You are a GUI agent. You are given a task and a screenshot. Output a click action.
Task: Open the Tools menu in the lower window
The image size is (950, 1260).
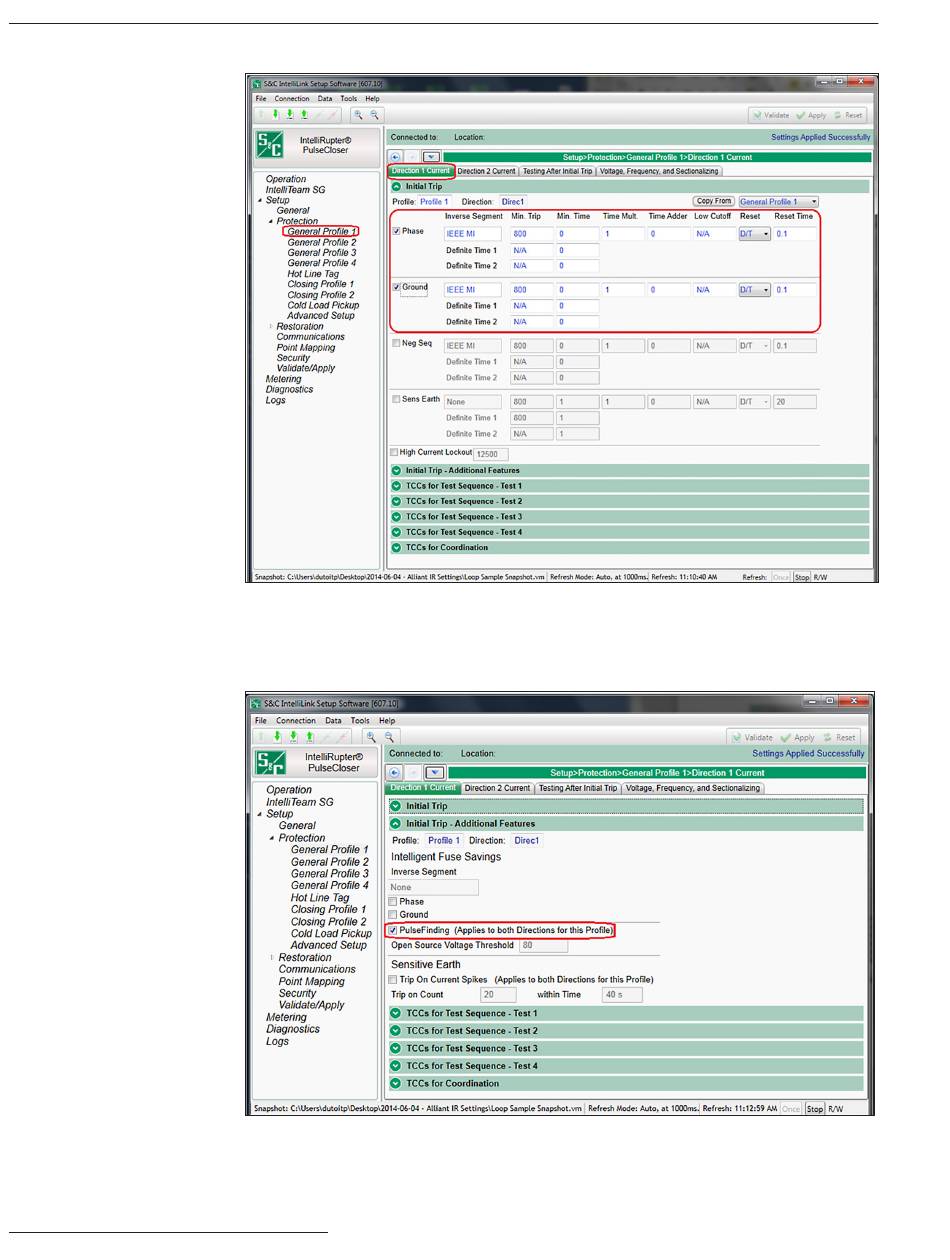[360, 720]
